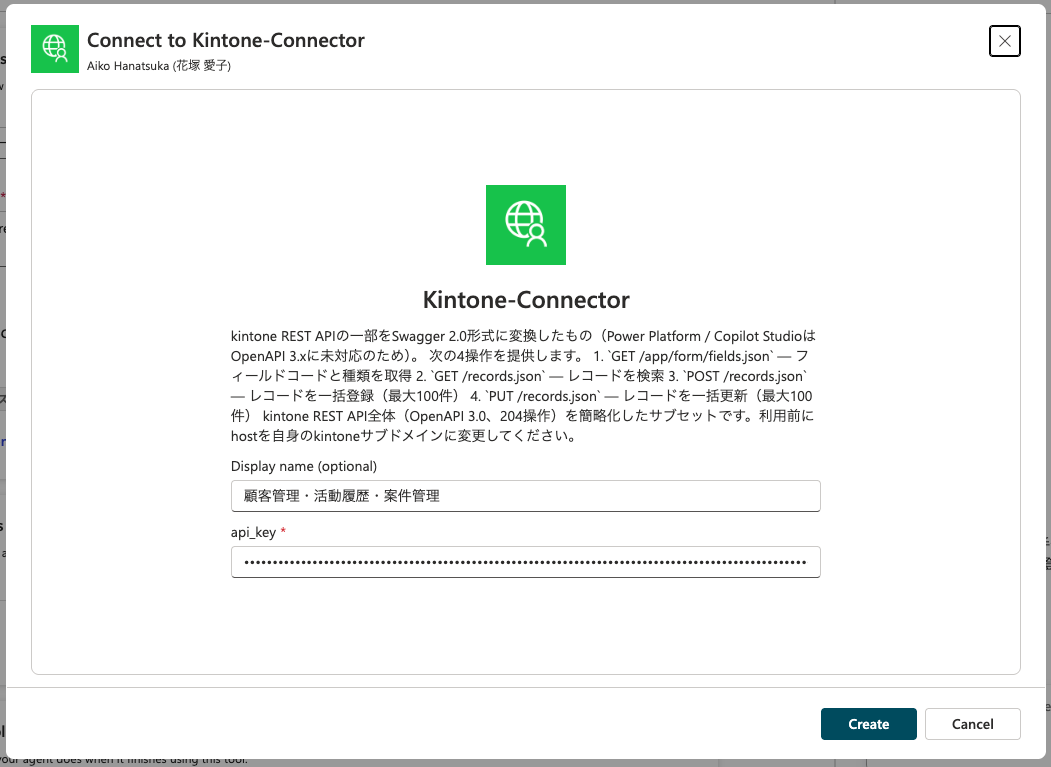The width and height of the screenshot is (1051, 767).
Task: Focus the api_key password field
Action: [526, 562]
